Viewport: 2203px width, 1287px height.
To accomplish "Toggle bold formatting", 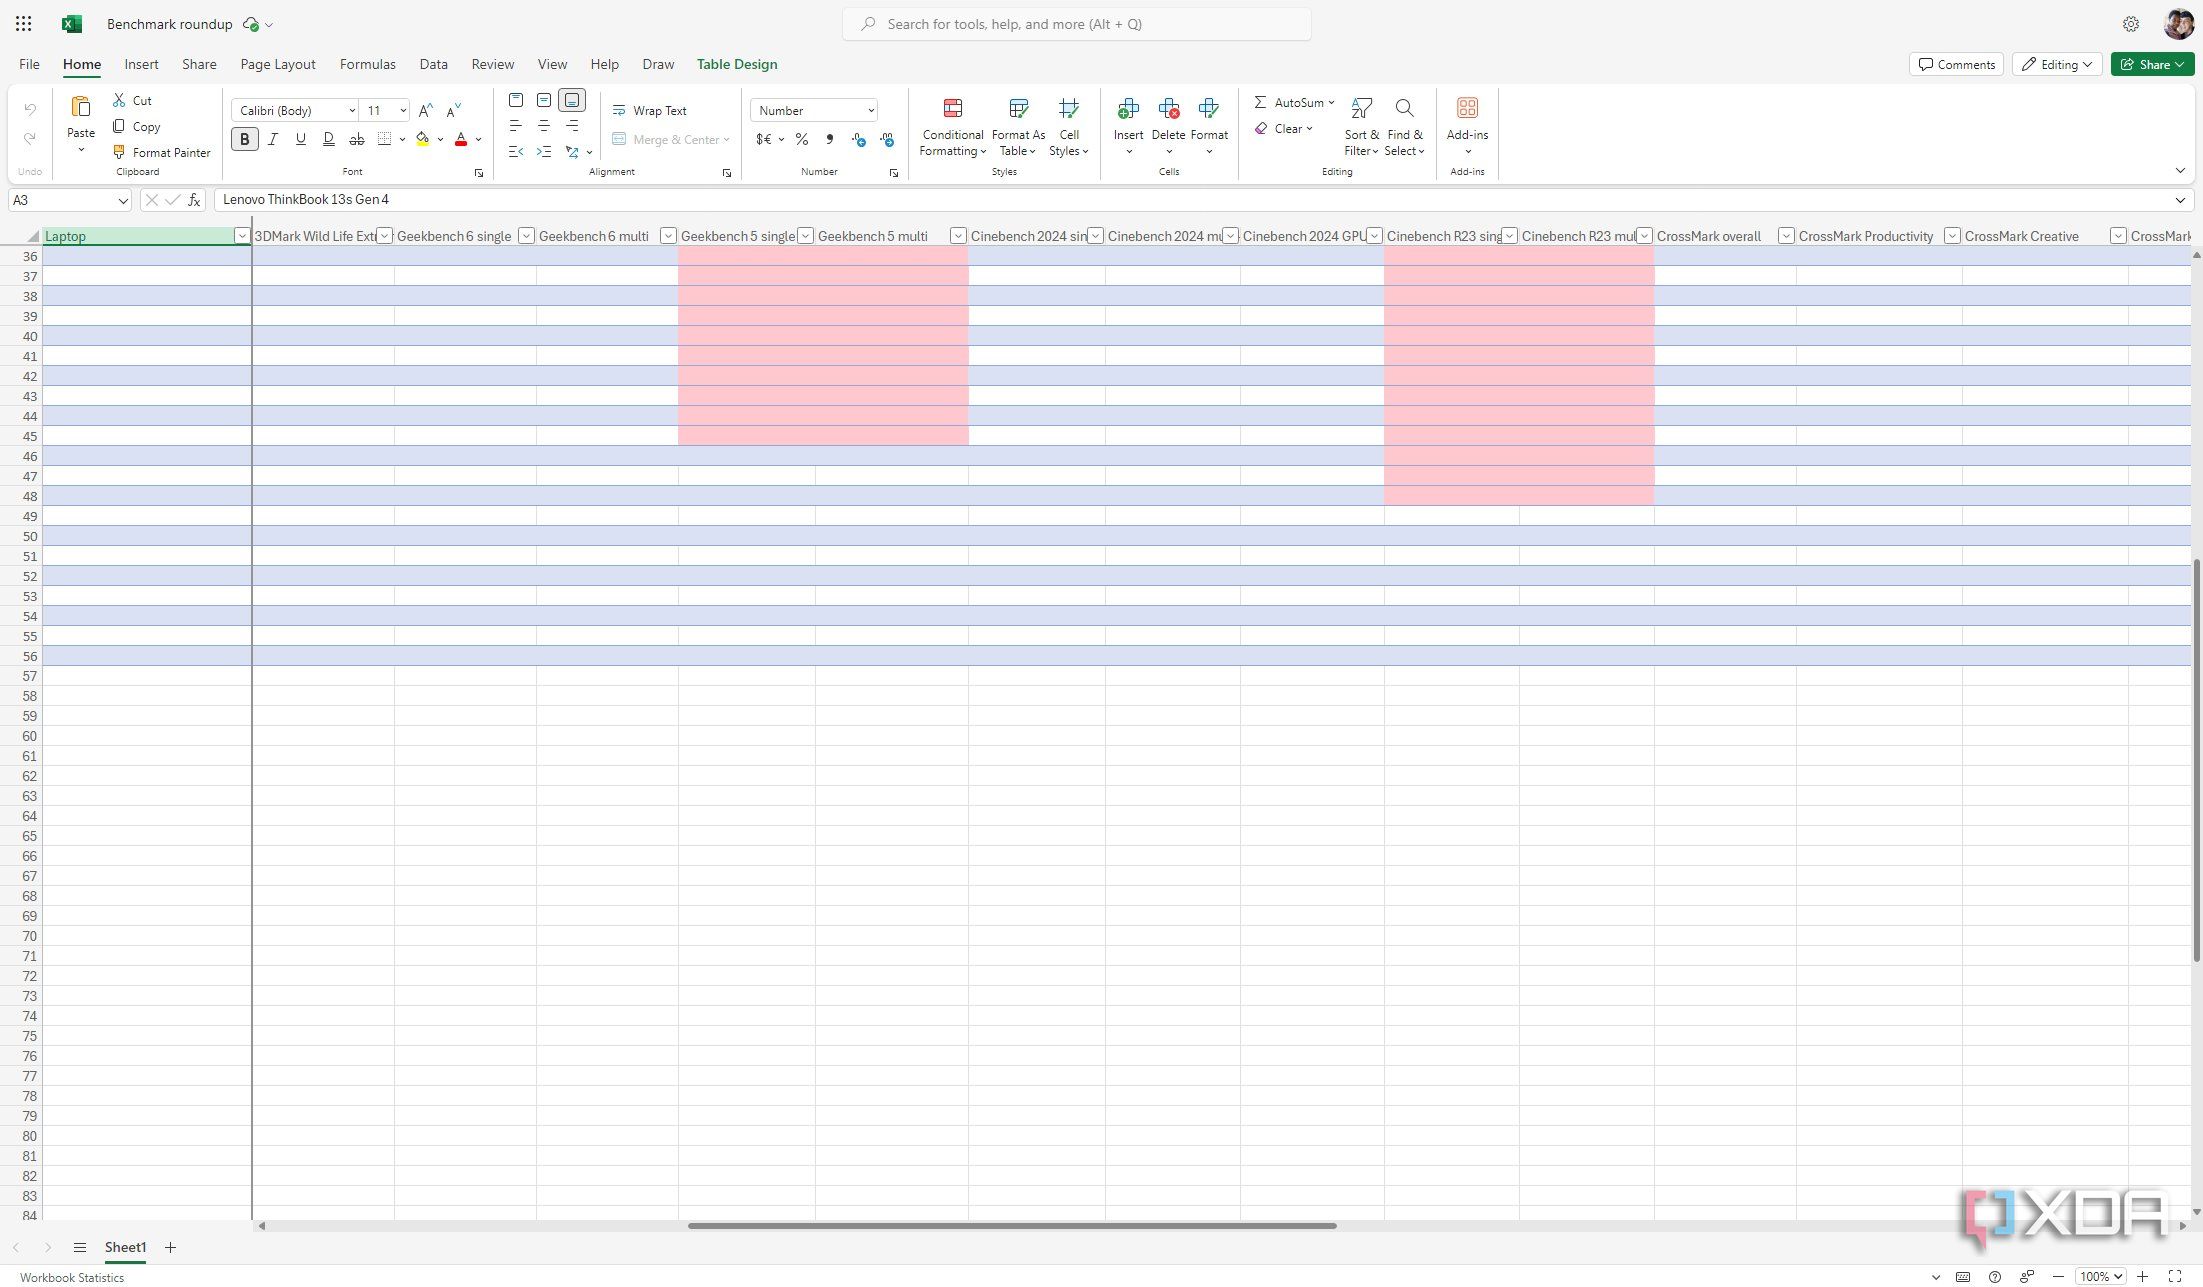I will tap(245, 139).
